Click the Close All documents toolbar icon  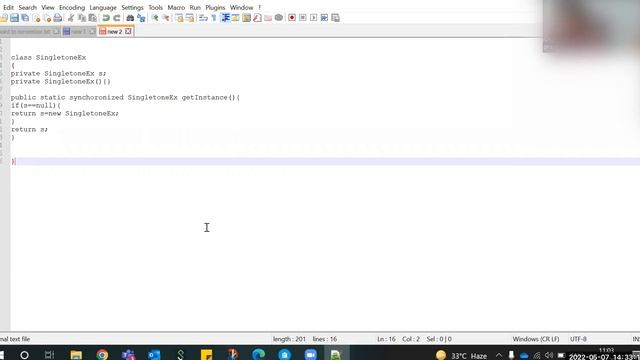47,18
